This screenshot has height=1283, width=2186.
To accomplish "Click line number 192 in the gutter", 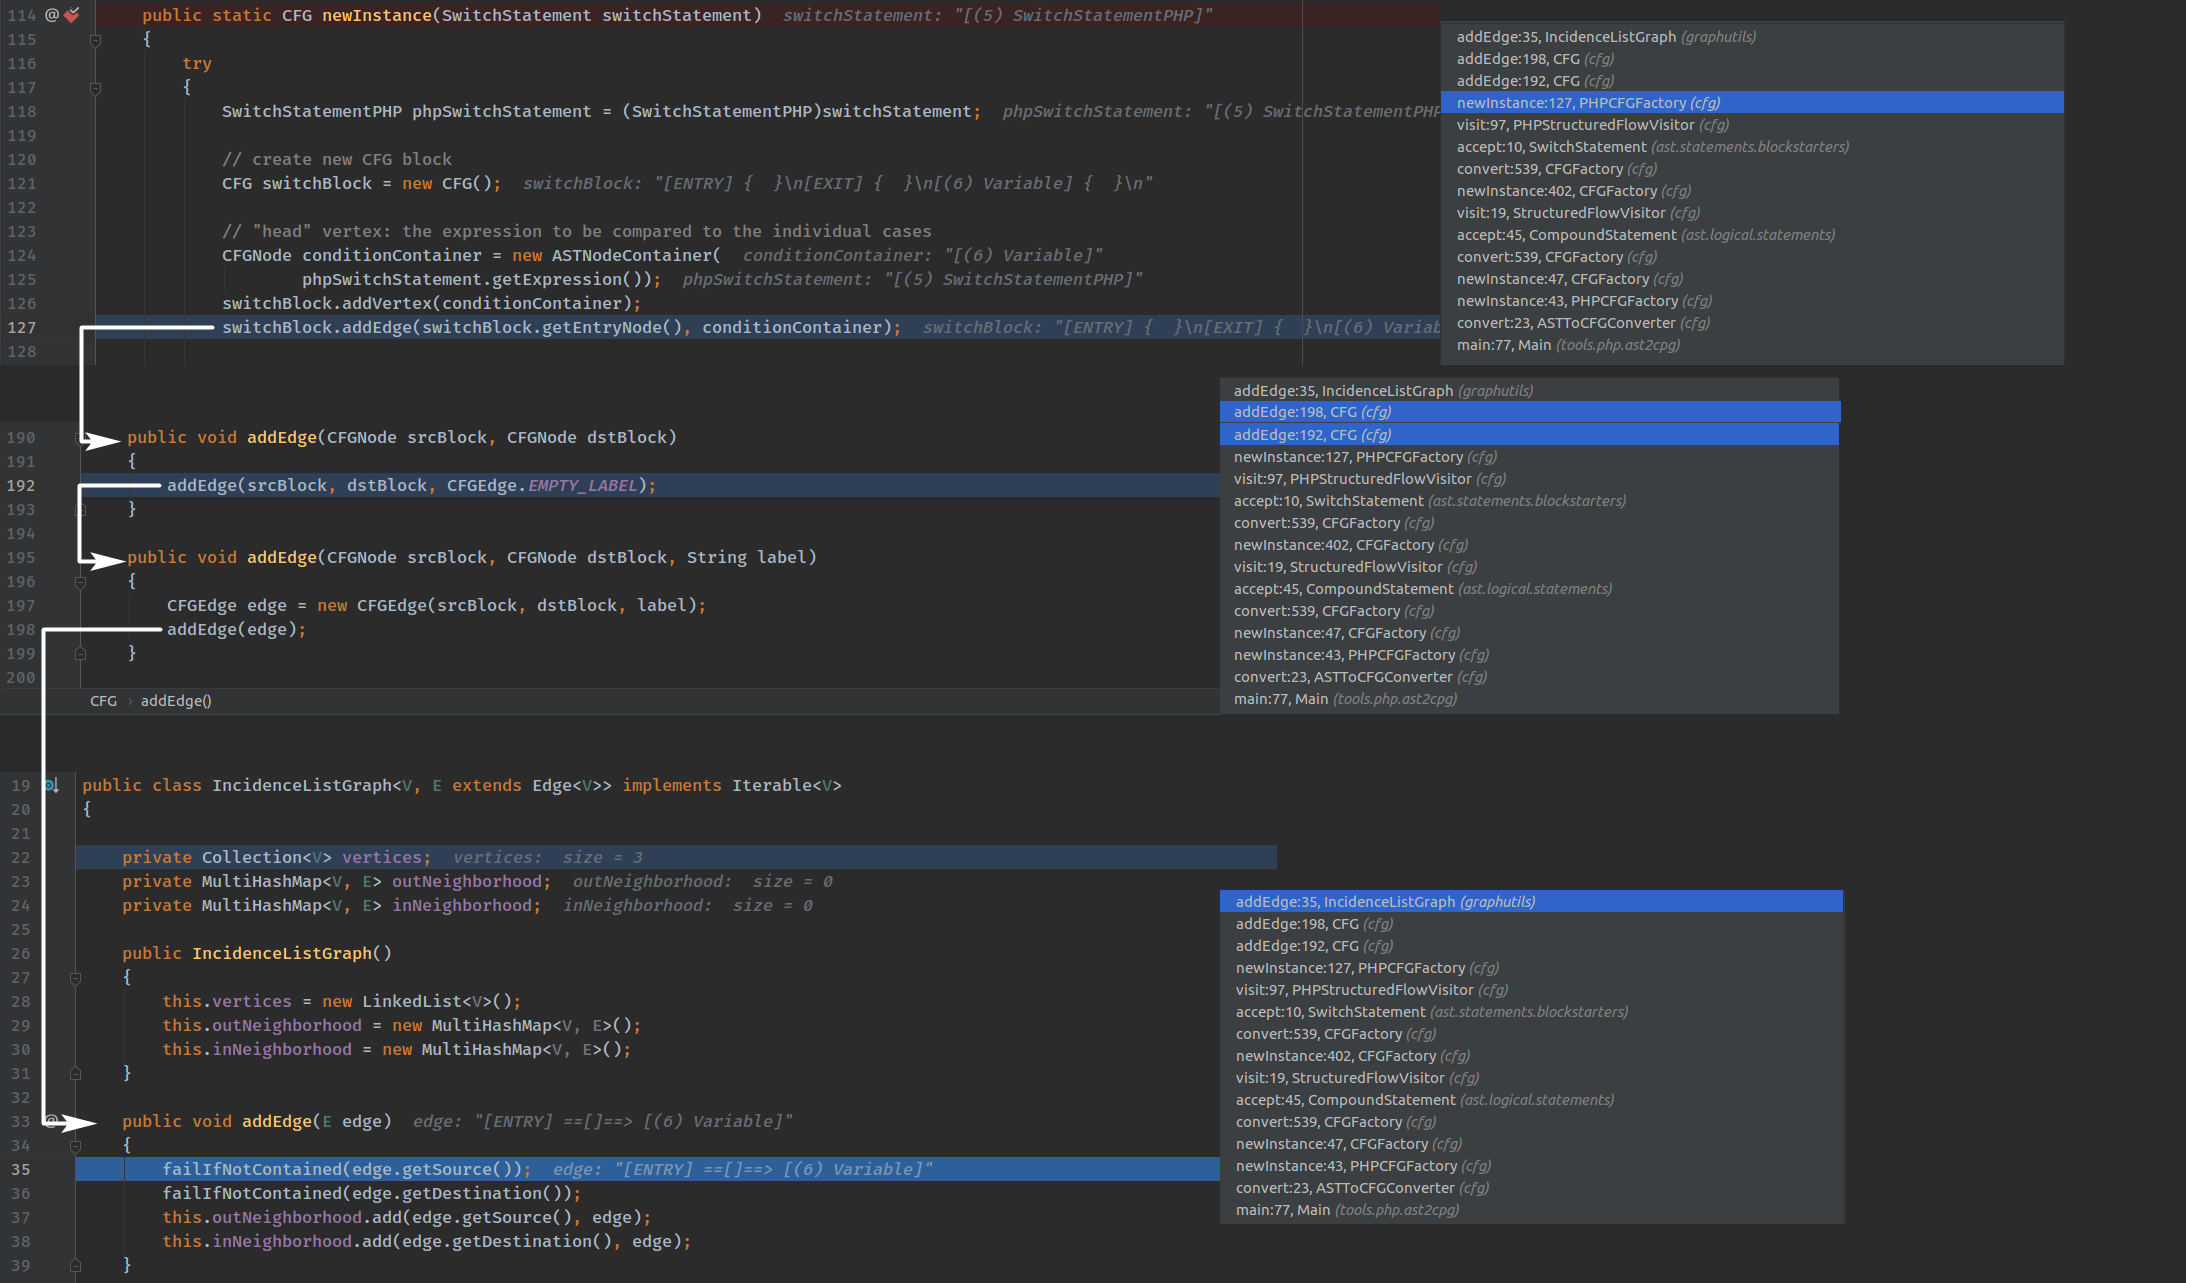I will click(21, 486).
